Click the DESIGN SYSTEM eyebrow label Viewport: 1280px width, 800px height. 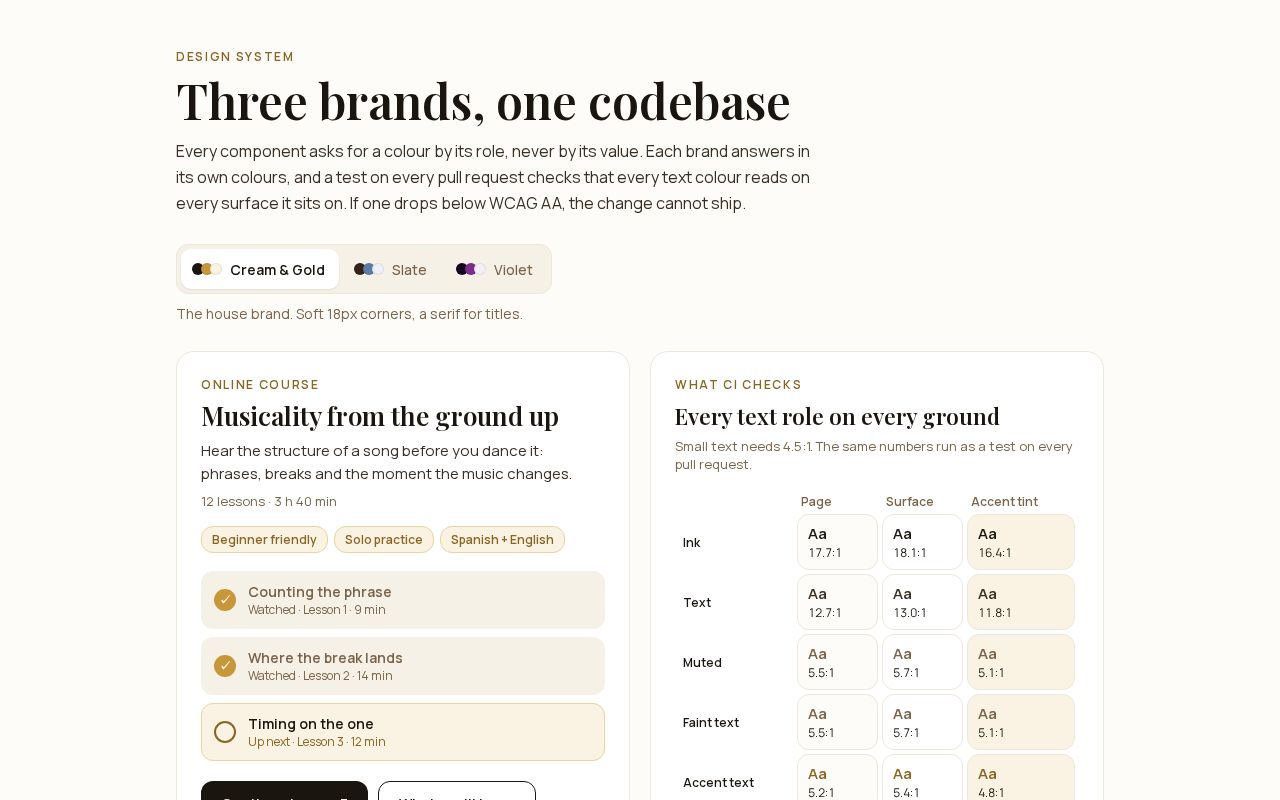[235, 56]
